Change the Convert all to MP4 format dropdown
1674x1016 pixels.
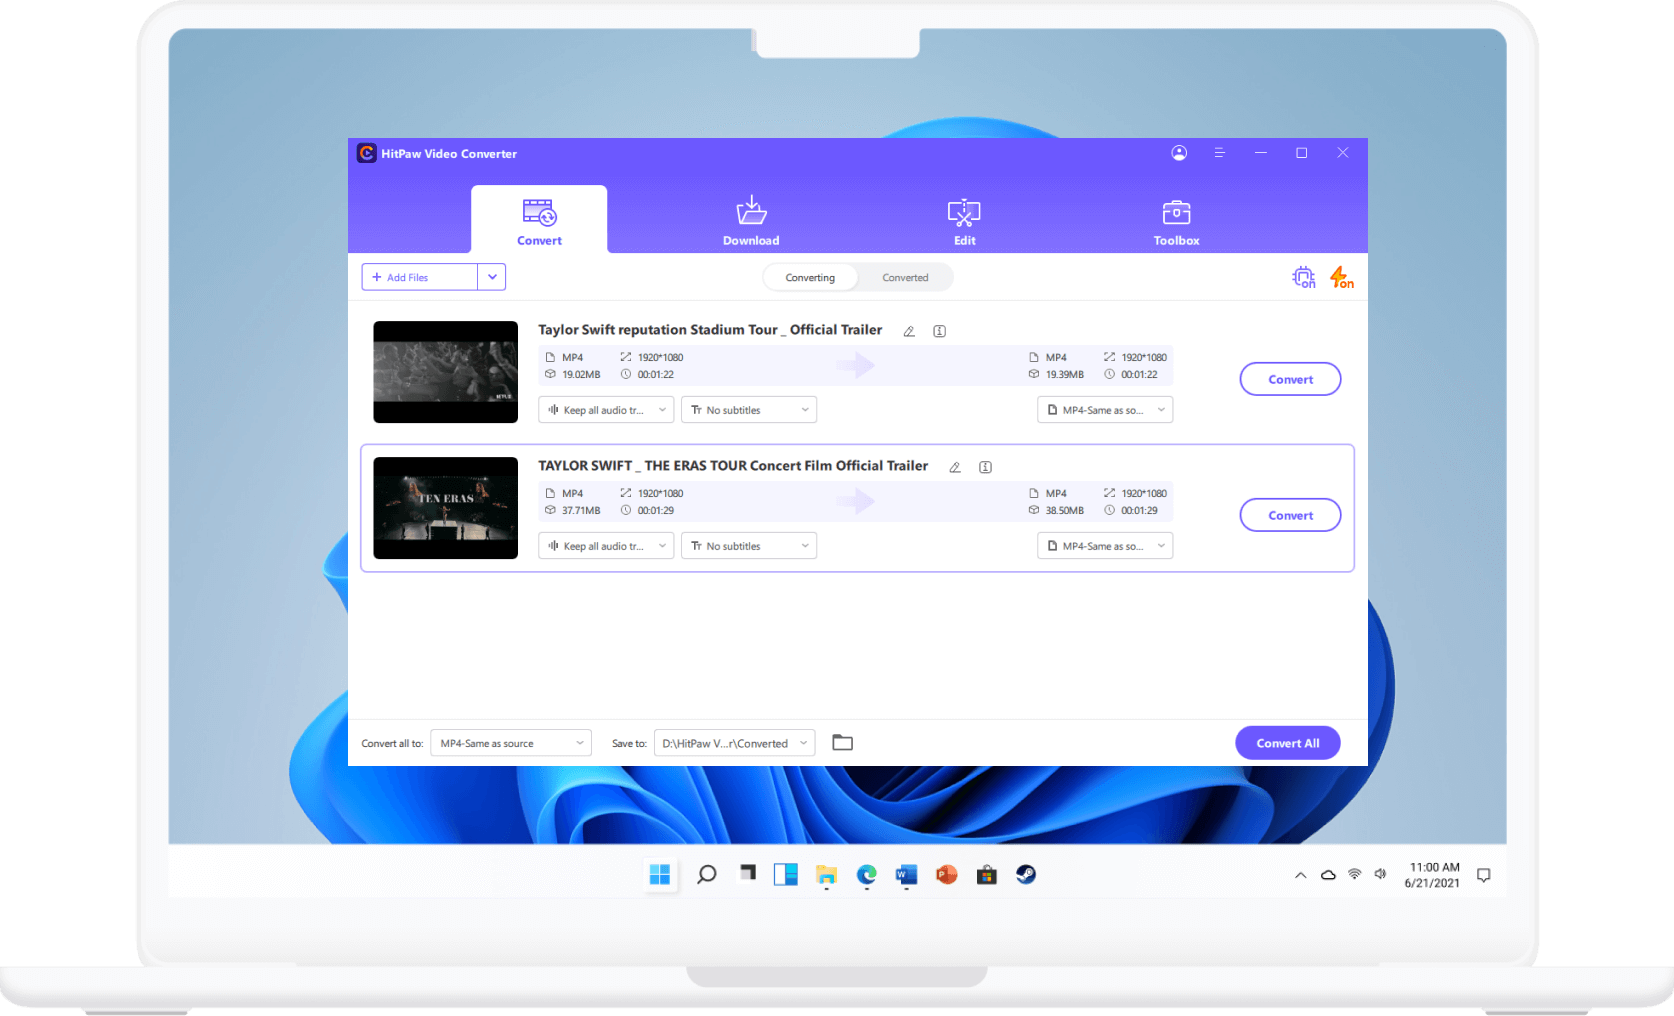click(510, 742)
